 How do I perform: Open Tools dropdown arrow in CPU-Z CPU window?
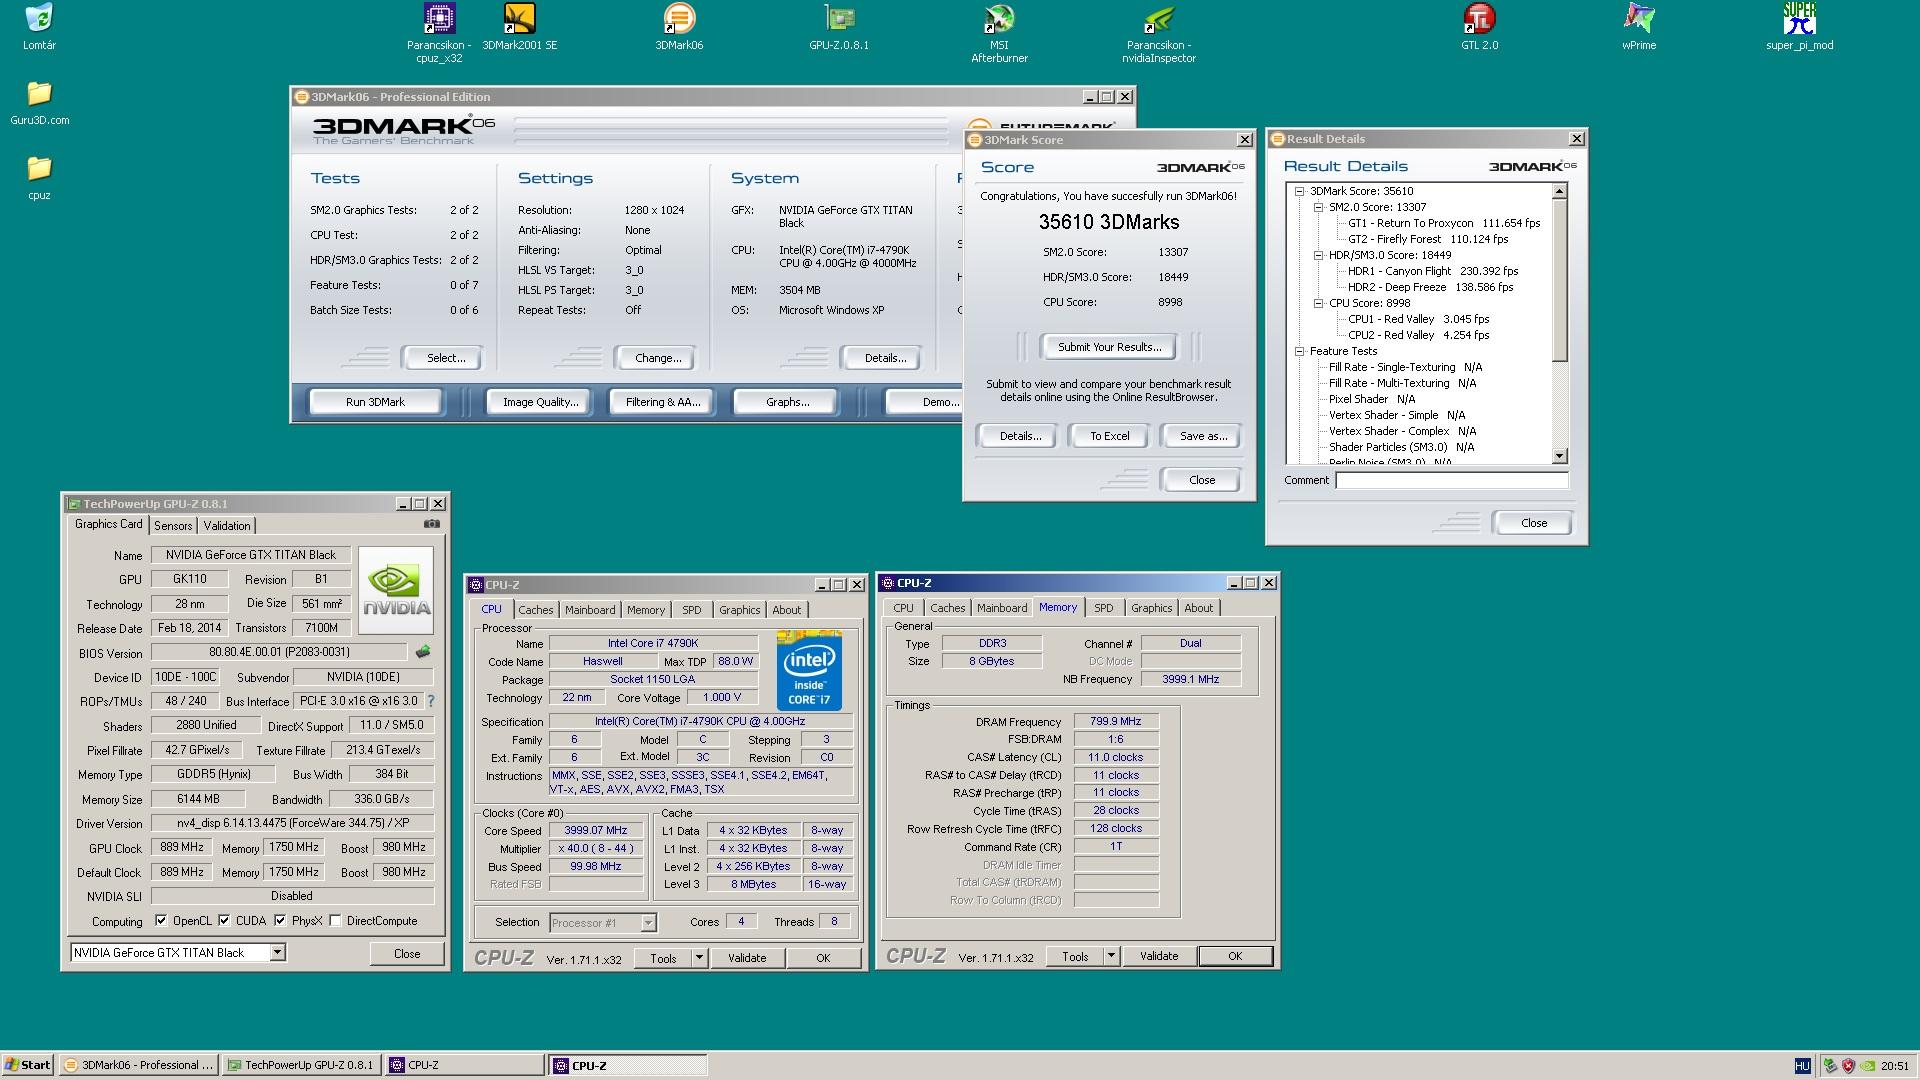pos(699,958)
